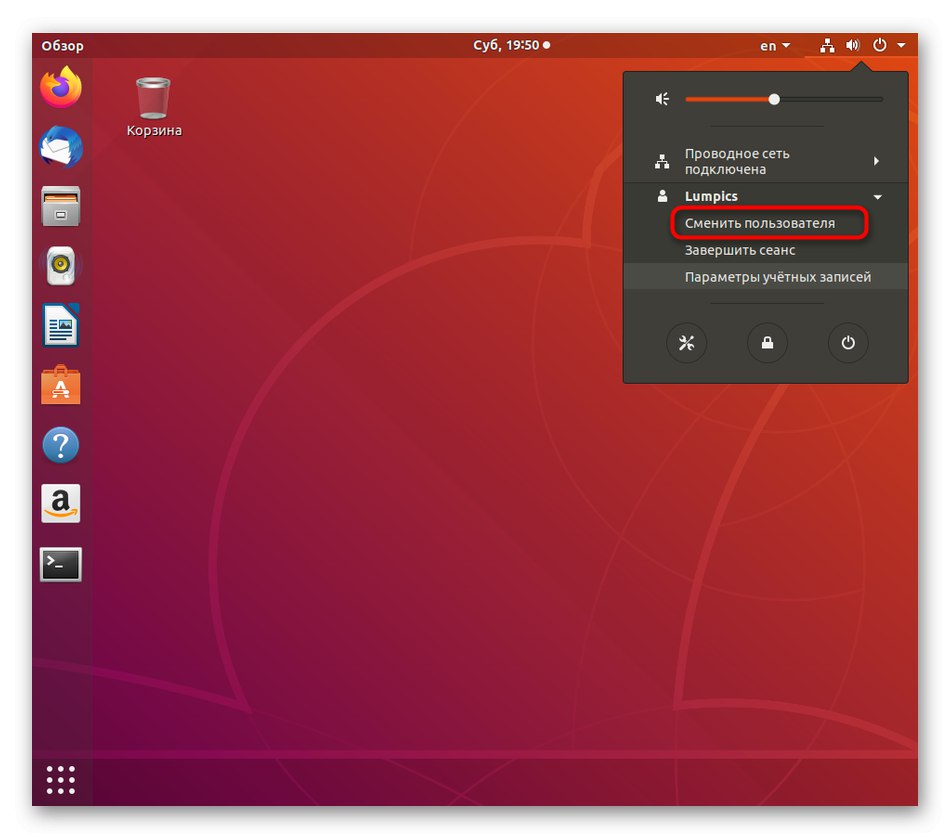950x838 pixels.
Task: Open the Обзор activities overview
Action: tap(62, 45)
